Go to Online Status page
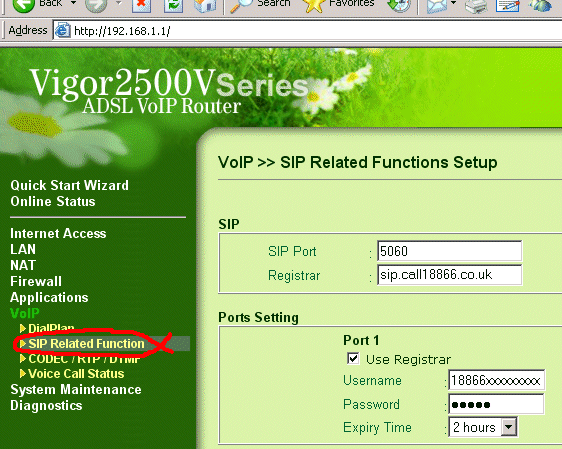The image size is (562, 449). (53, 201)
